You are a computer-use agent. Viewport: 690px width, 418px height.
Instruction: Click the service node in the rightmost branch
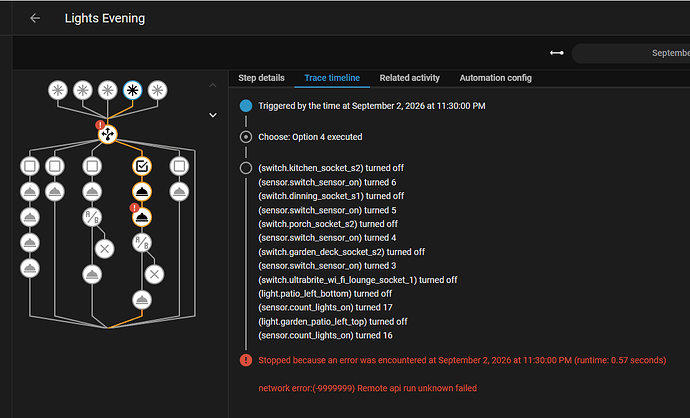coord(179,192)
